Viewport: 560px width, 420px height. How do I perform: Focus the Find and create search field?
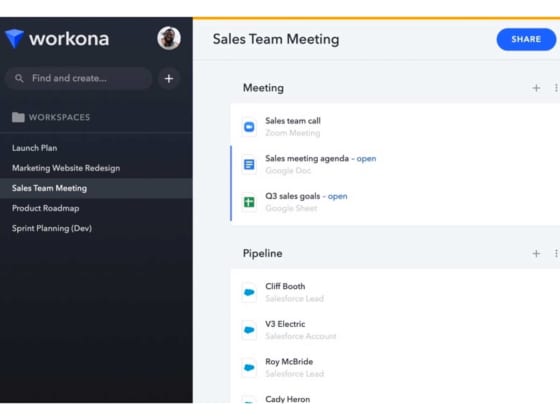(x=79, y=78)
